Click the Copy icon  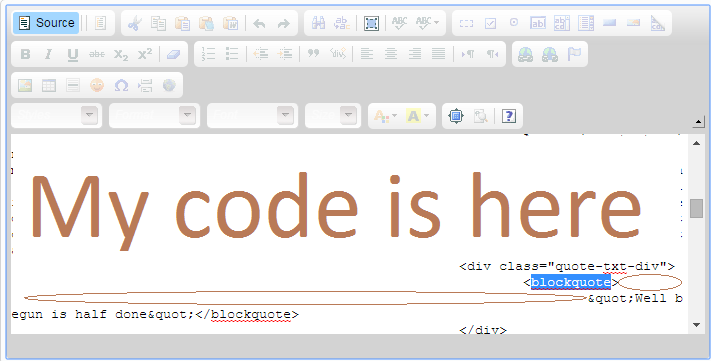pyautogui.click(x=158, y=23)
